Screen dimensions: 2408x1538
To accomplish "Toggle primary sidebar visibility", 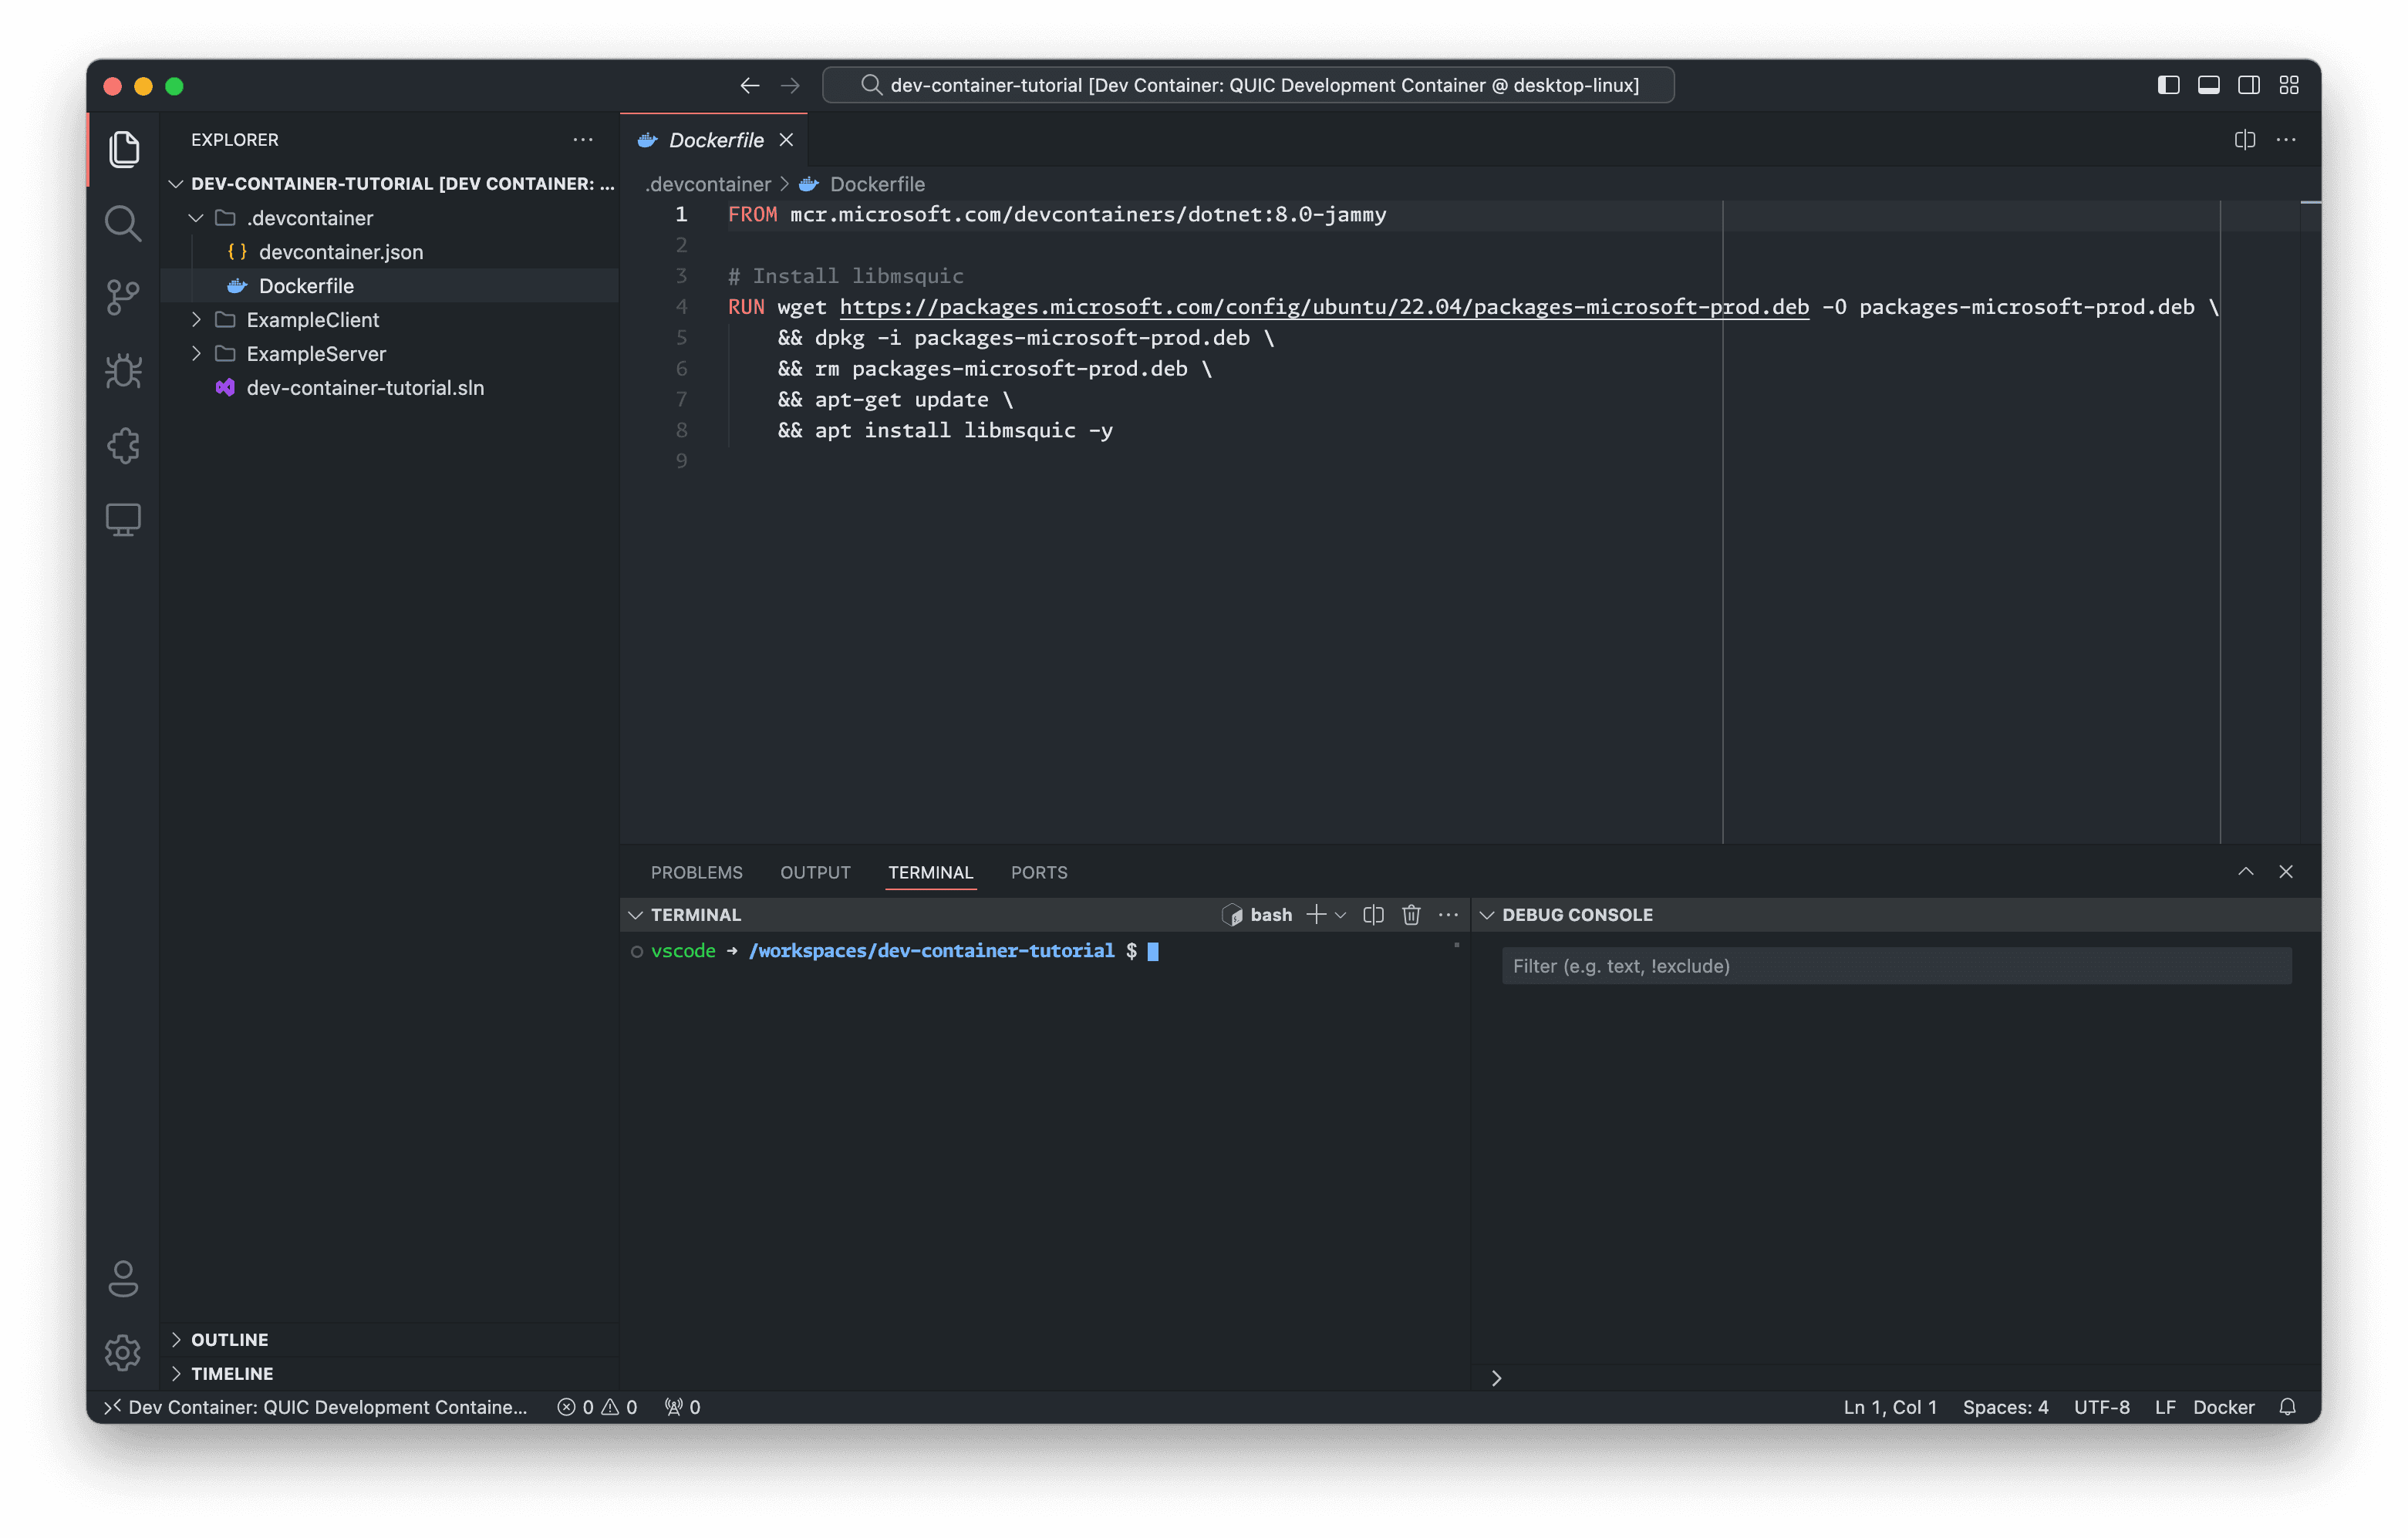I will tap(2168, 85).
